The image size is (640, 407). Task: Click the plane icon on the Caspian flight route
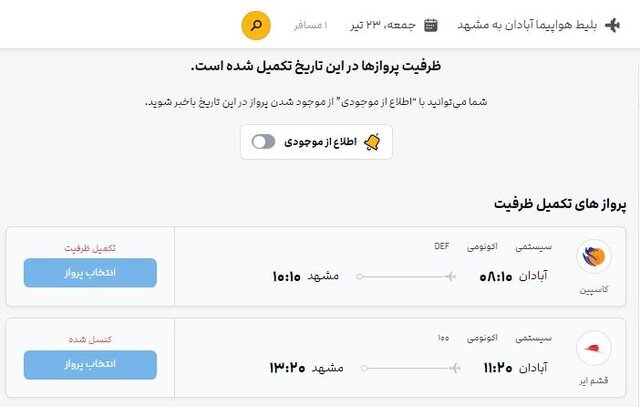[x=450, y=275]
